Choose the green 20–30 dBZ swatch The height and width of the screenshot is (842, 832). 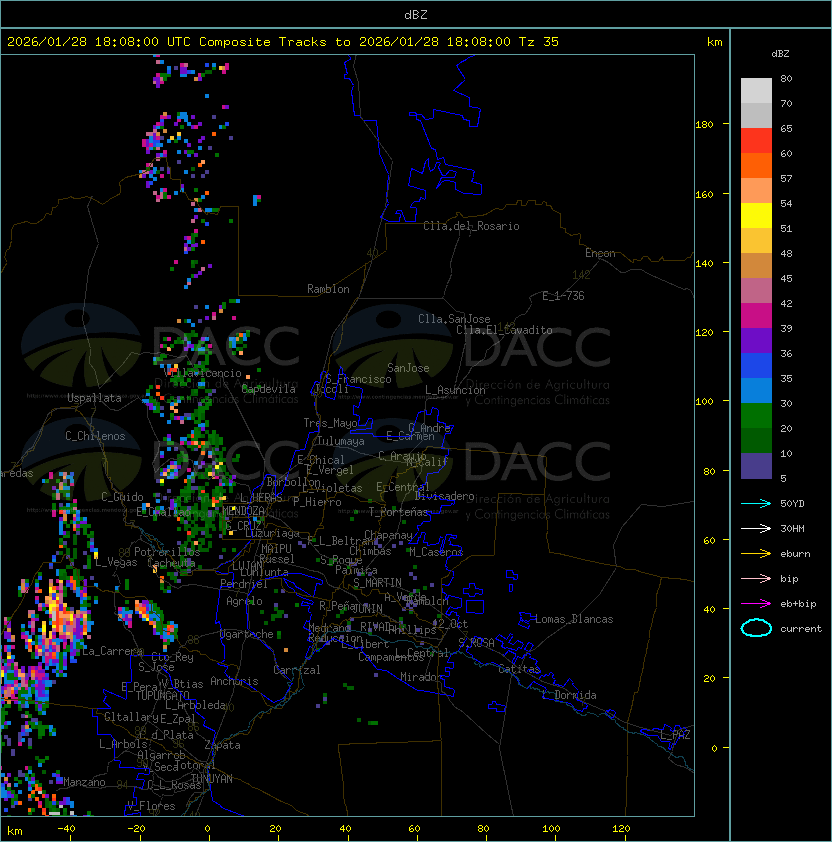click(x=756, y=416)
